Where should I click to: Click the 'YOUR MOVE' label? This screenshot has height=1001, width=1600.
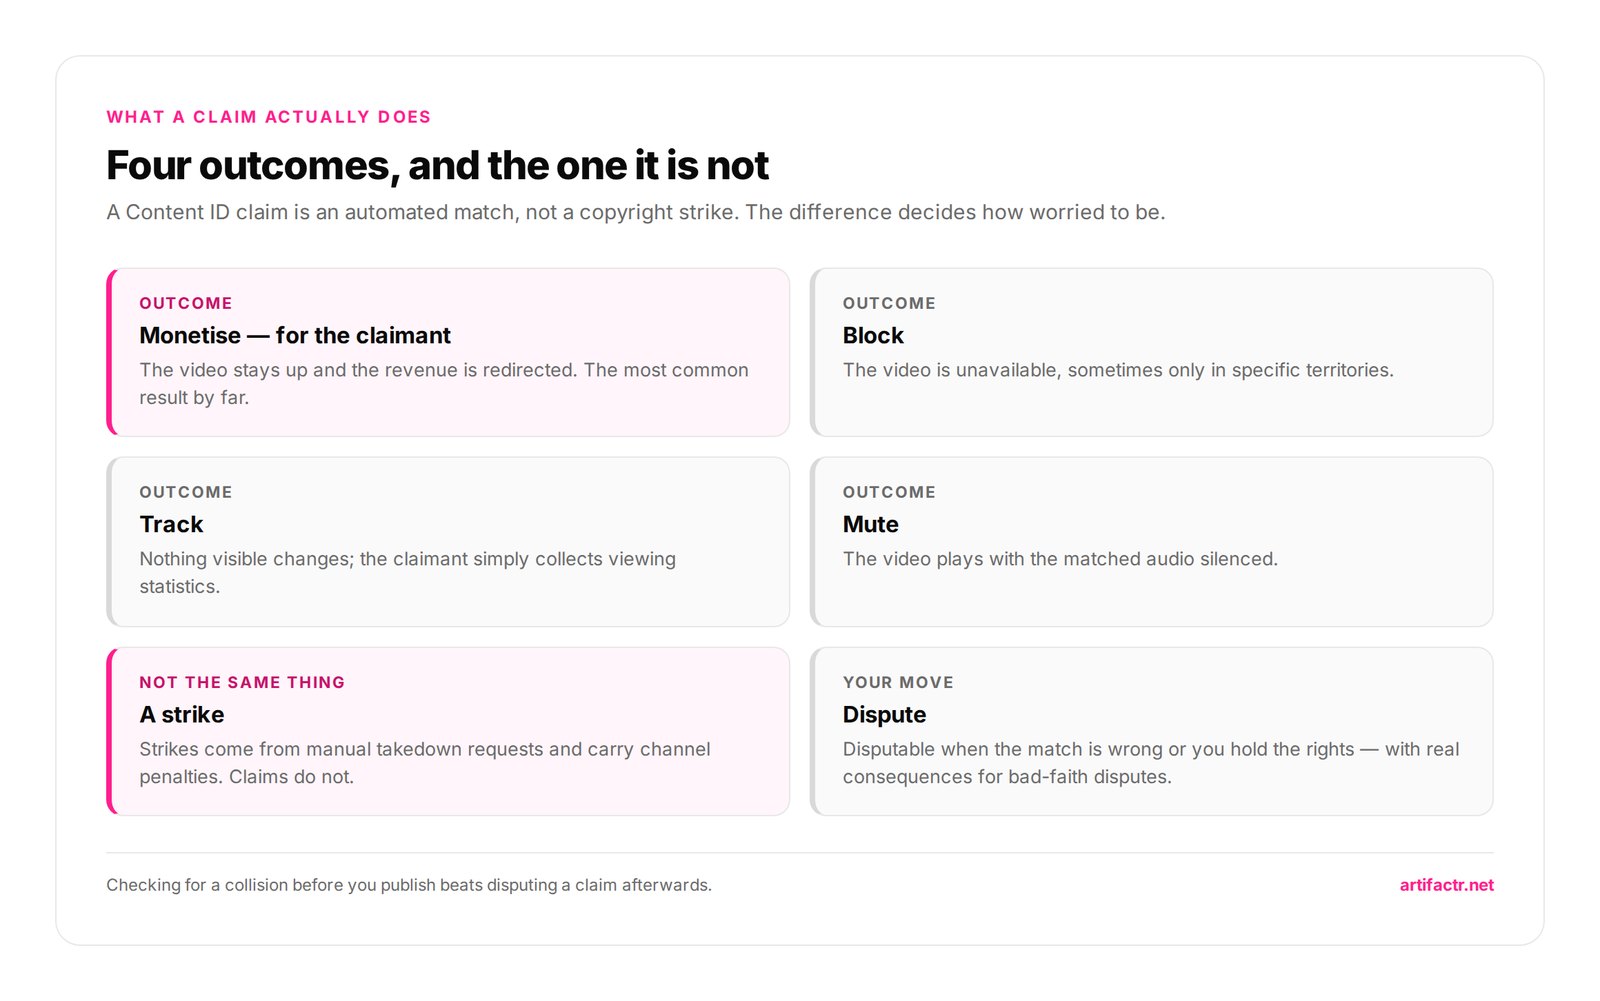pyautogui.click(x=898, y=682)
